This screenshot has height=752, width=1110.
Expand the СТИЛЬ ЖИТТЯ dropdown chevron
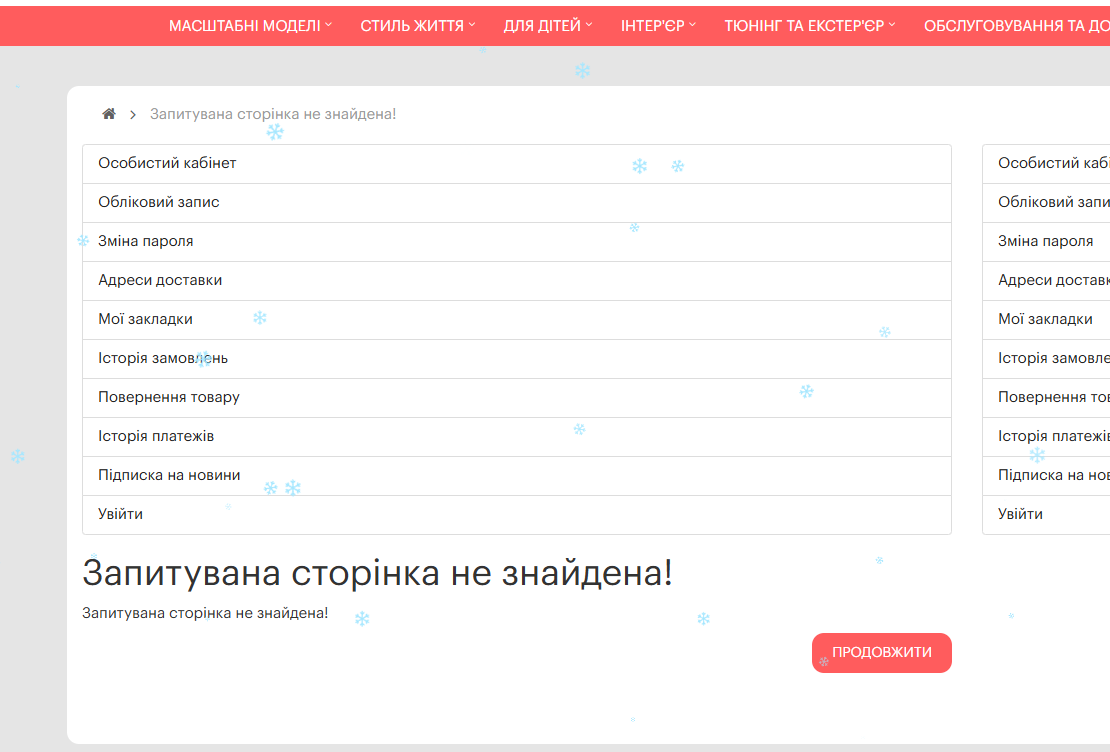tap(472, 25)
